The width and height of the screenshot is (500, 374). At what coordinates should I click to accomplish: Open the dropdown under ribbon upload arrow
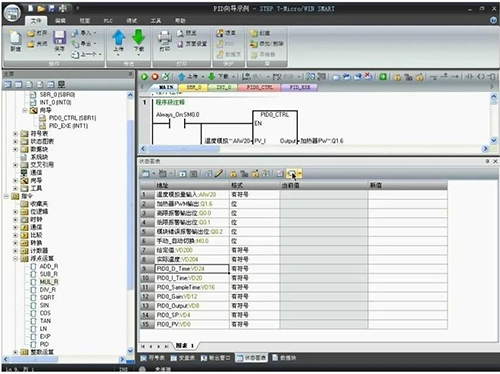tap(118, 55)
